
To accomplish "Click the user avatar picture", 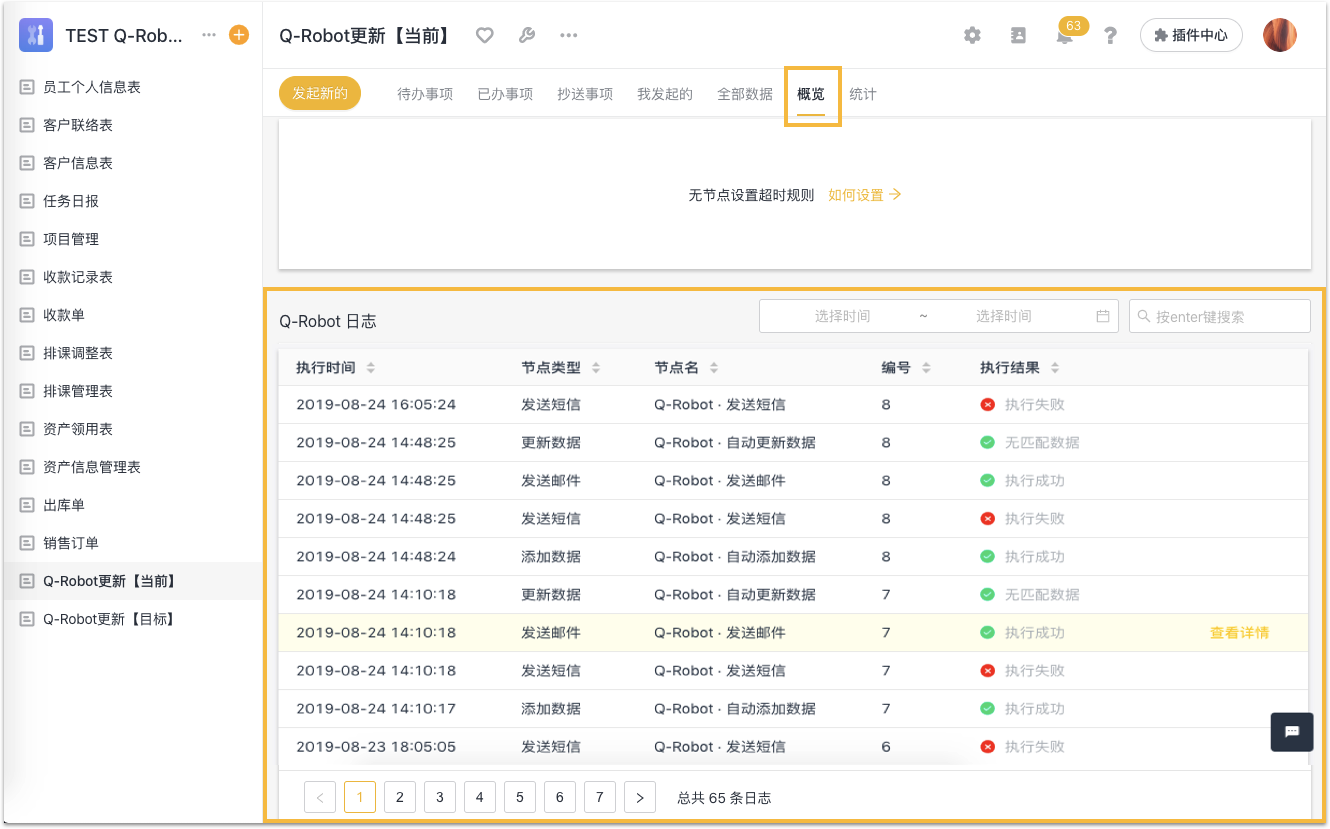I will point(1280,35).
